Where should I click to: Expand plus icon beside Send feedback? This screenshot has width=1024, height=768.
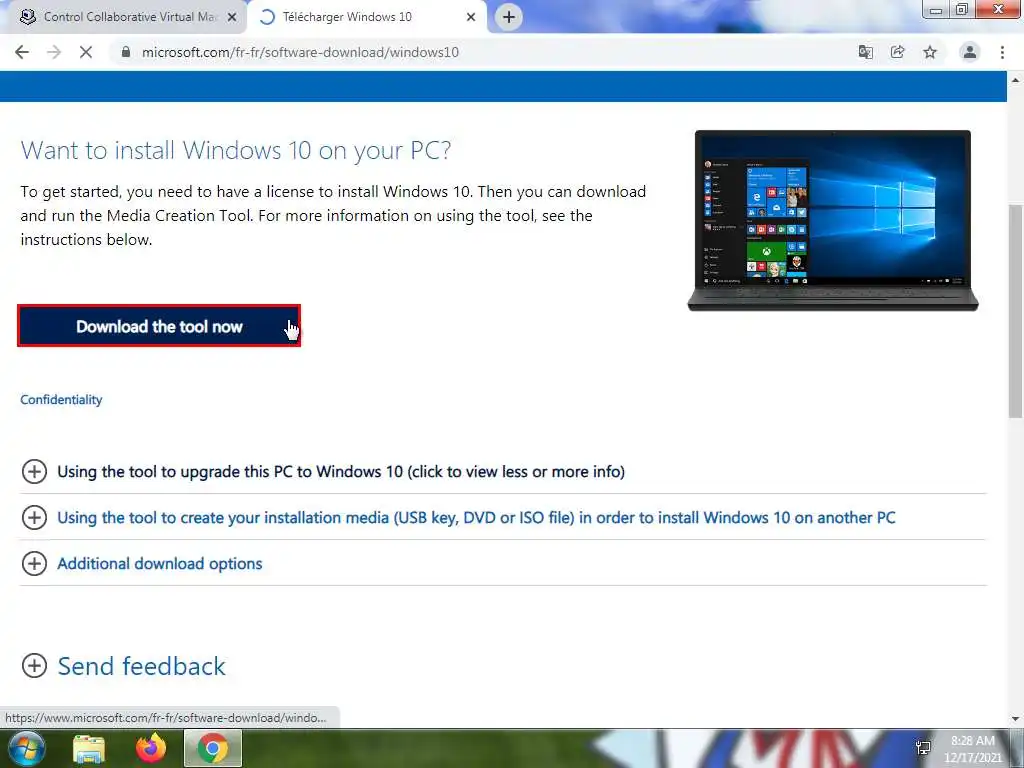pyautogui.click(x=34, y=666)
